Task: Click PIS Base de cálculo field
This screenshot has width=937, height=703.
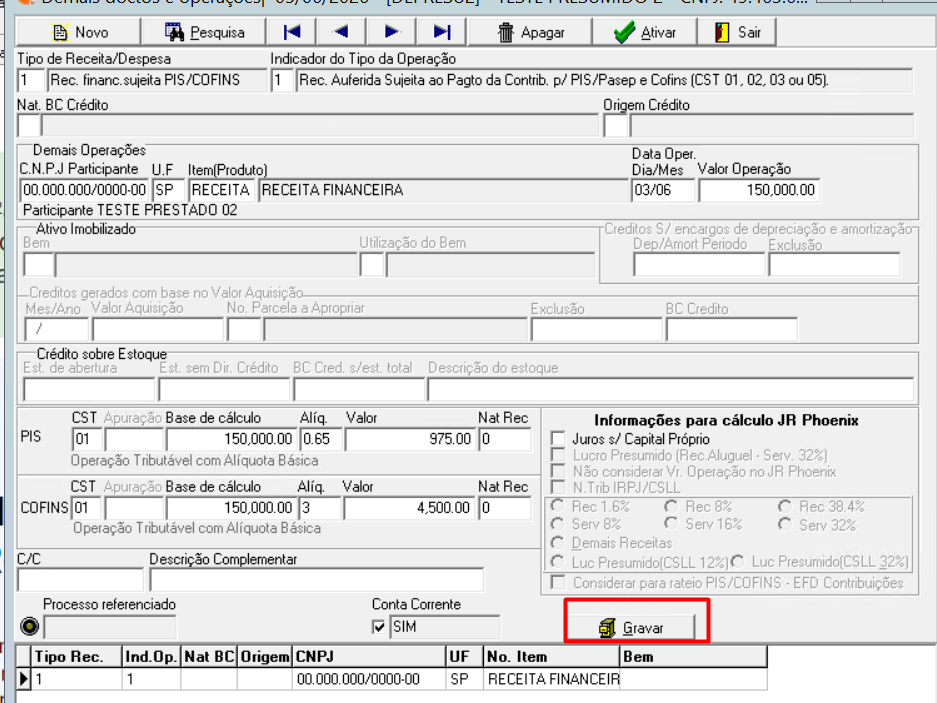Action: [231, 439]
